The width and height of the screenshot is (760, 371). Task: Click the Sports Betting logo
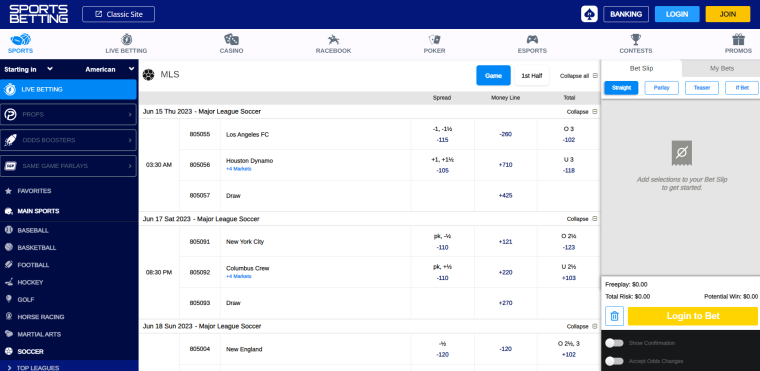(x=39, y=15)
